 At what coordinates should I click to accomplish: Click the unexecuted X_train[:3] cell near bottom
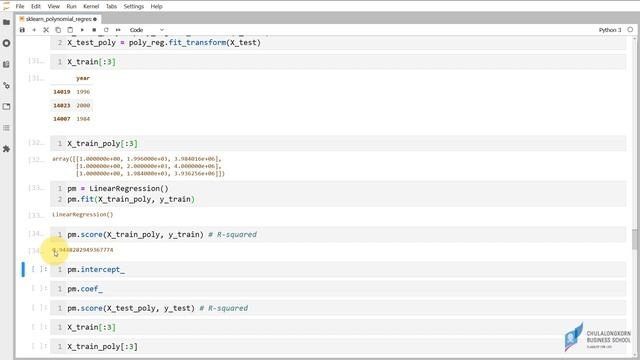coord(338,327)
